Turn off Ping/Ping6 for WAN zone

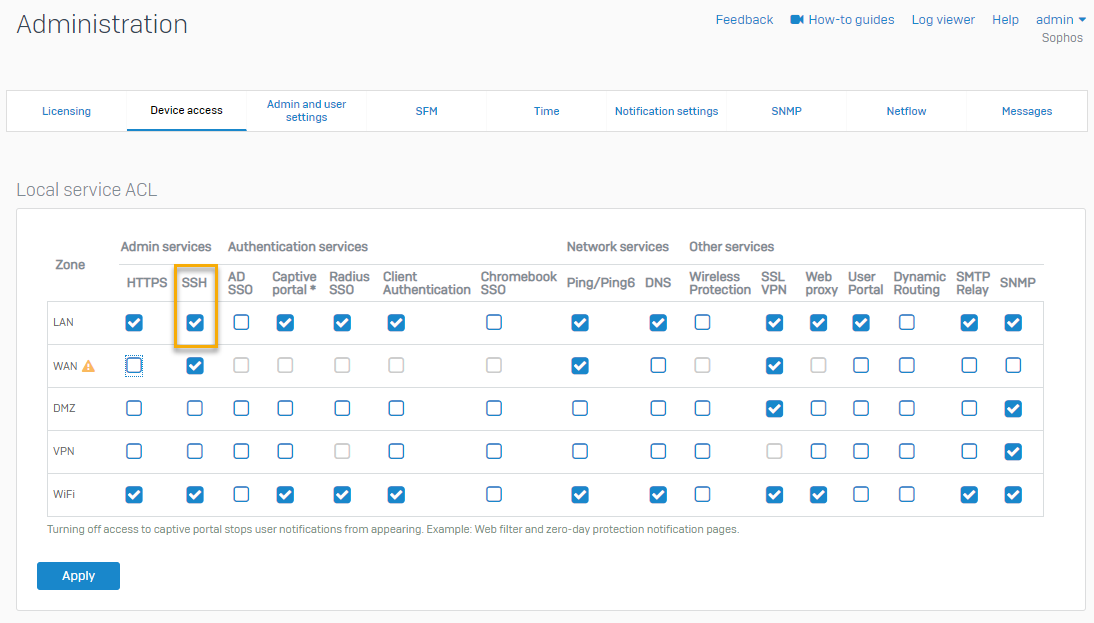pos(580,366)
